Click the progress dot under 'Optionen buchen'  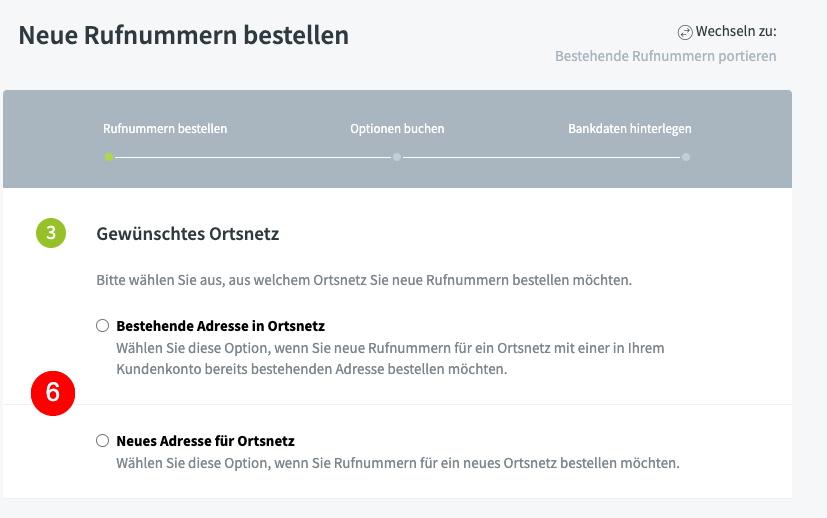click(397, 157)
